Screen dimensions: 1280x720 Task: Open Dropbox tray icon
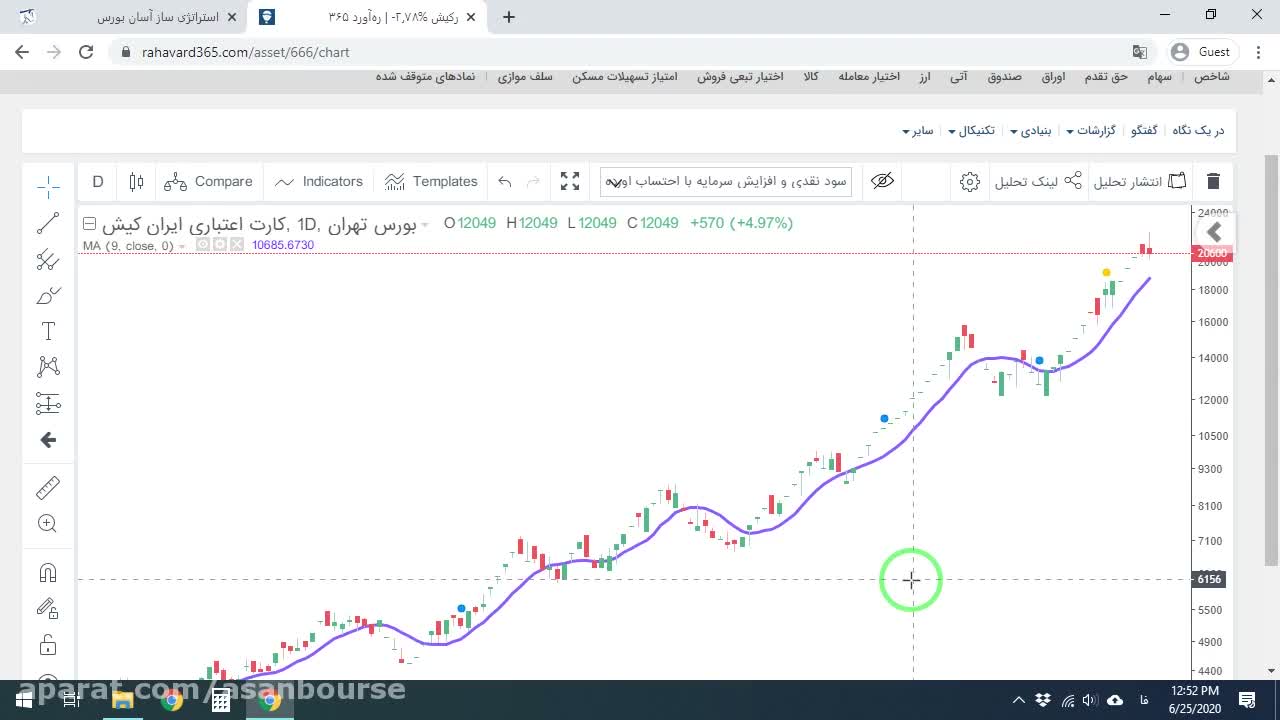1043,700
